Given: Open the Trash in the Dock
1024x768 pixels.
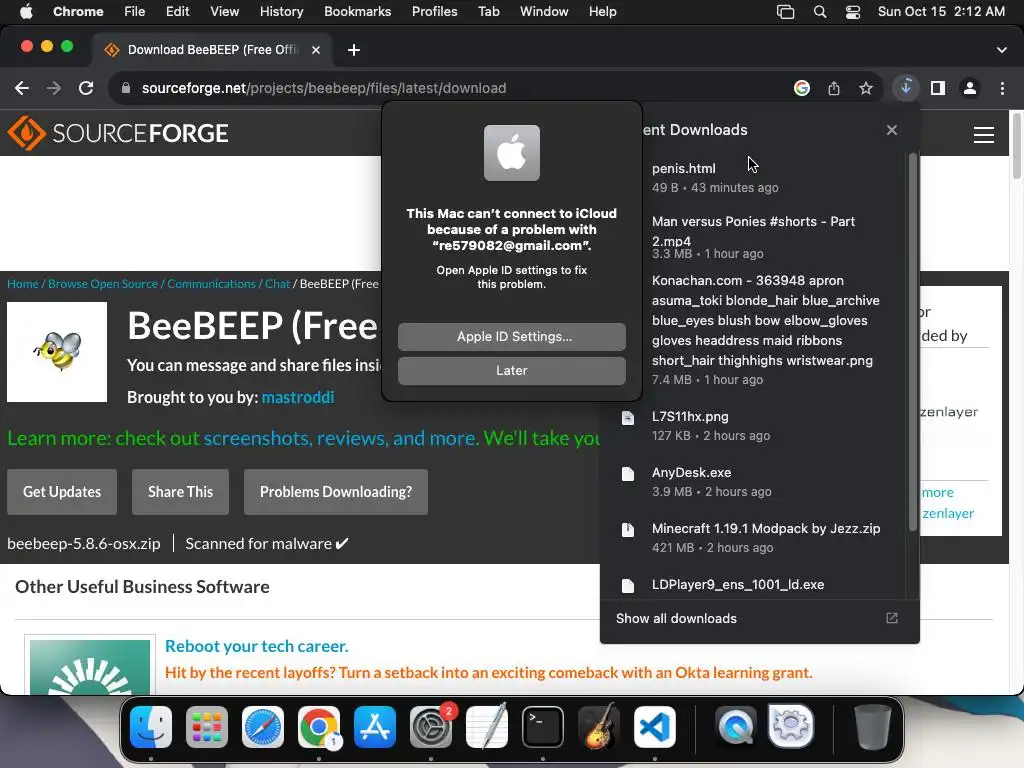Looking at the screenshot, I should coord(872,727).
